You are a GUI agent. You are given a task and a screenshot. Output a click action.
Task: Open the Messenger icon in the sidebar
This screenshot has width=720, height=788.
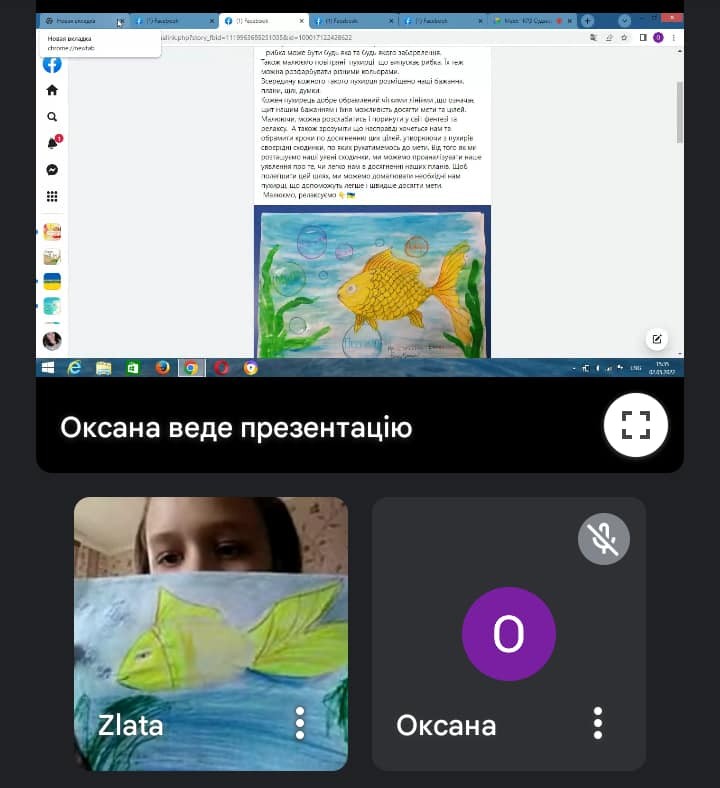(52, 170)
